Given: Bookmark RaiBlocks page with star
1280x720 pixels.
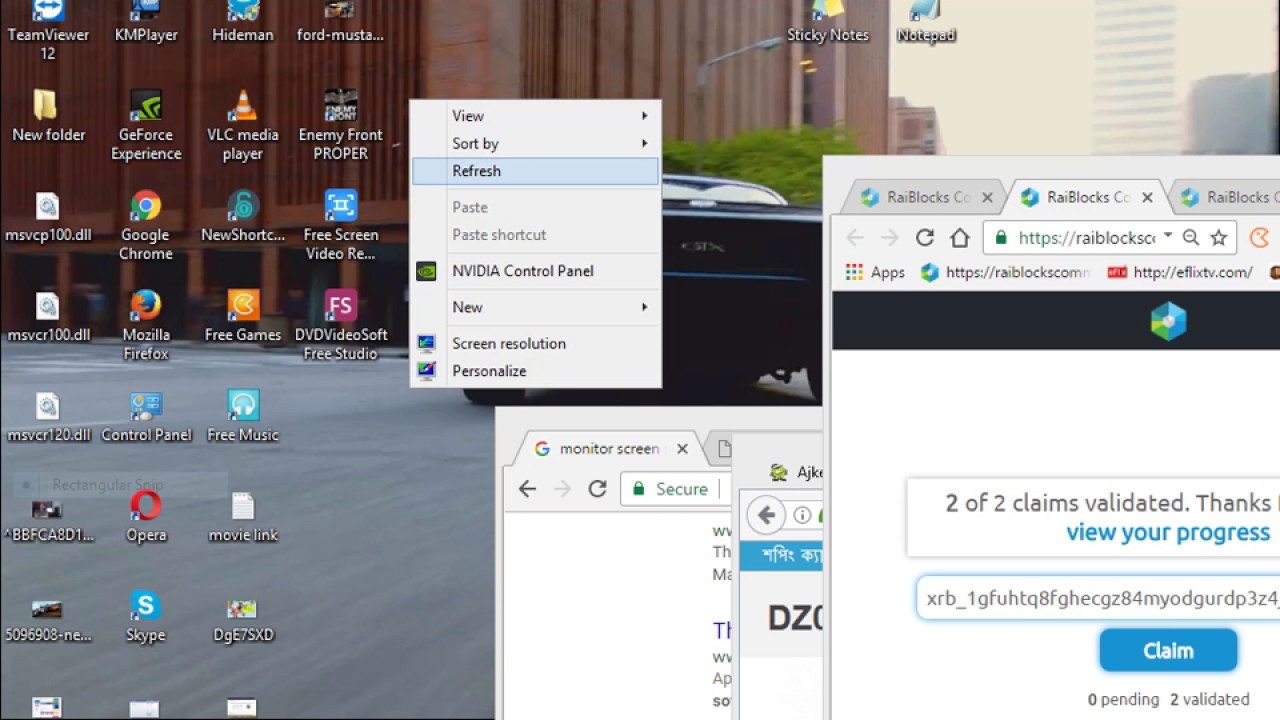Looking at the screenshot, I should 1218,237.
